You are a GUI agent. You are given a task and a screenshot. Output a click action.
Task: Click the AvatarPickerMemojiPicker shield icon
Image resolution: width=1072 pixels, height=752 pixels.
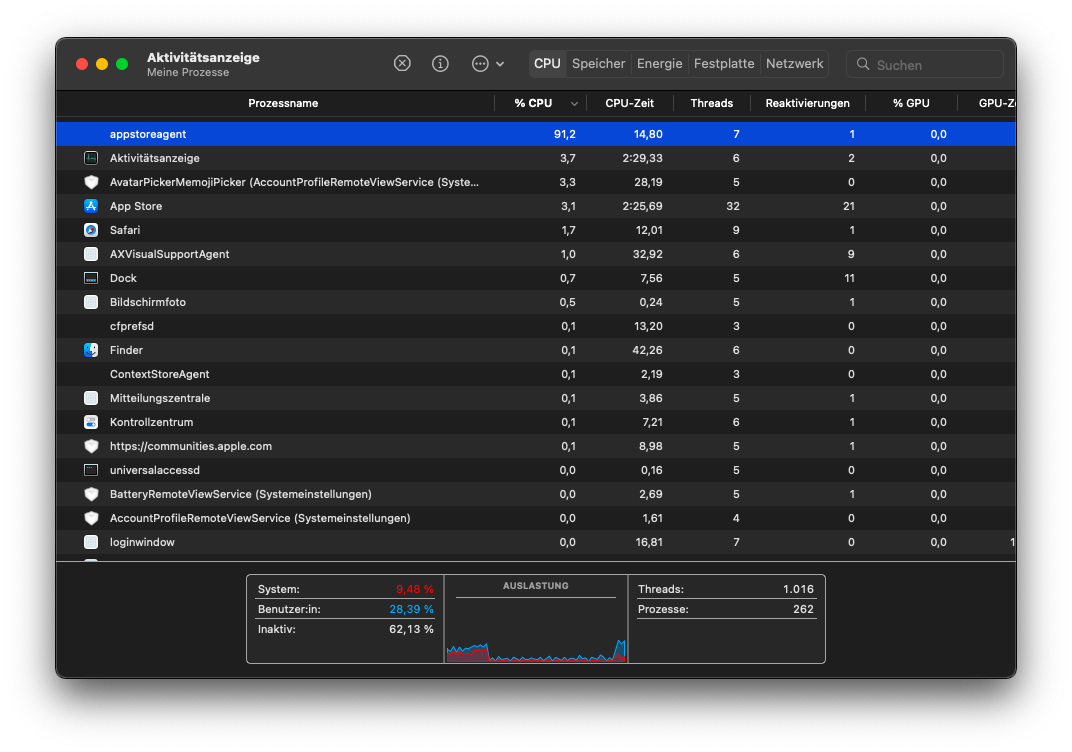tap(91, 182)
